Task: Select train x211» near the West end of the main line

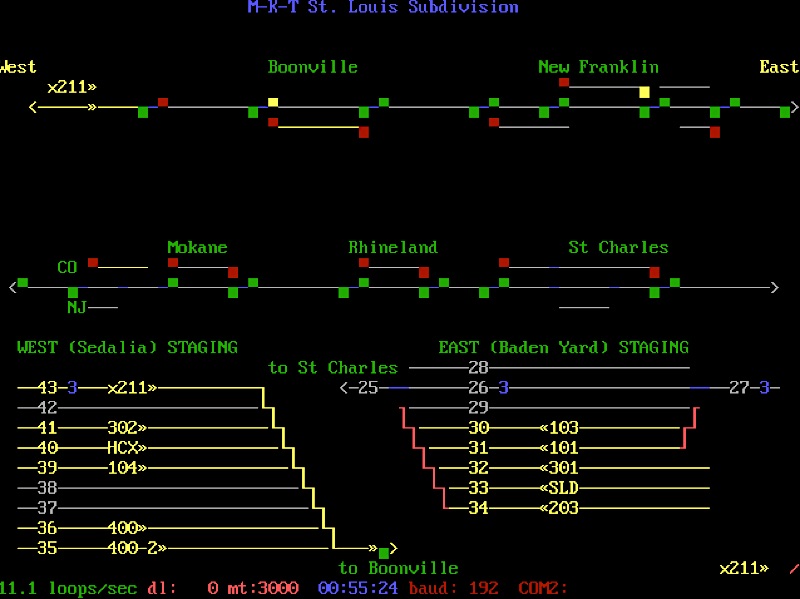Action: [x=72, y=87]
